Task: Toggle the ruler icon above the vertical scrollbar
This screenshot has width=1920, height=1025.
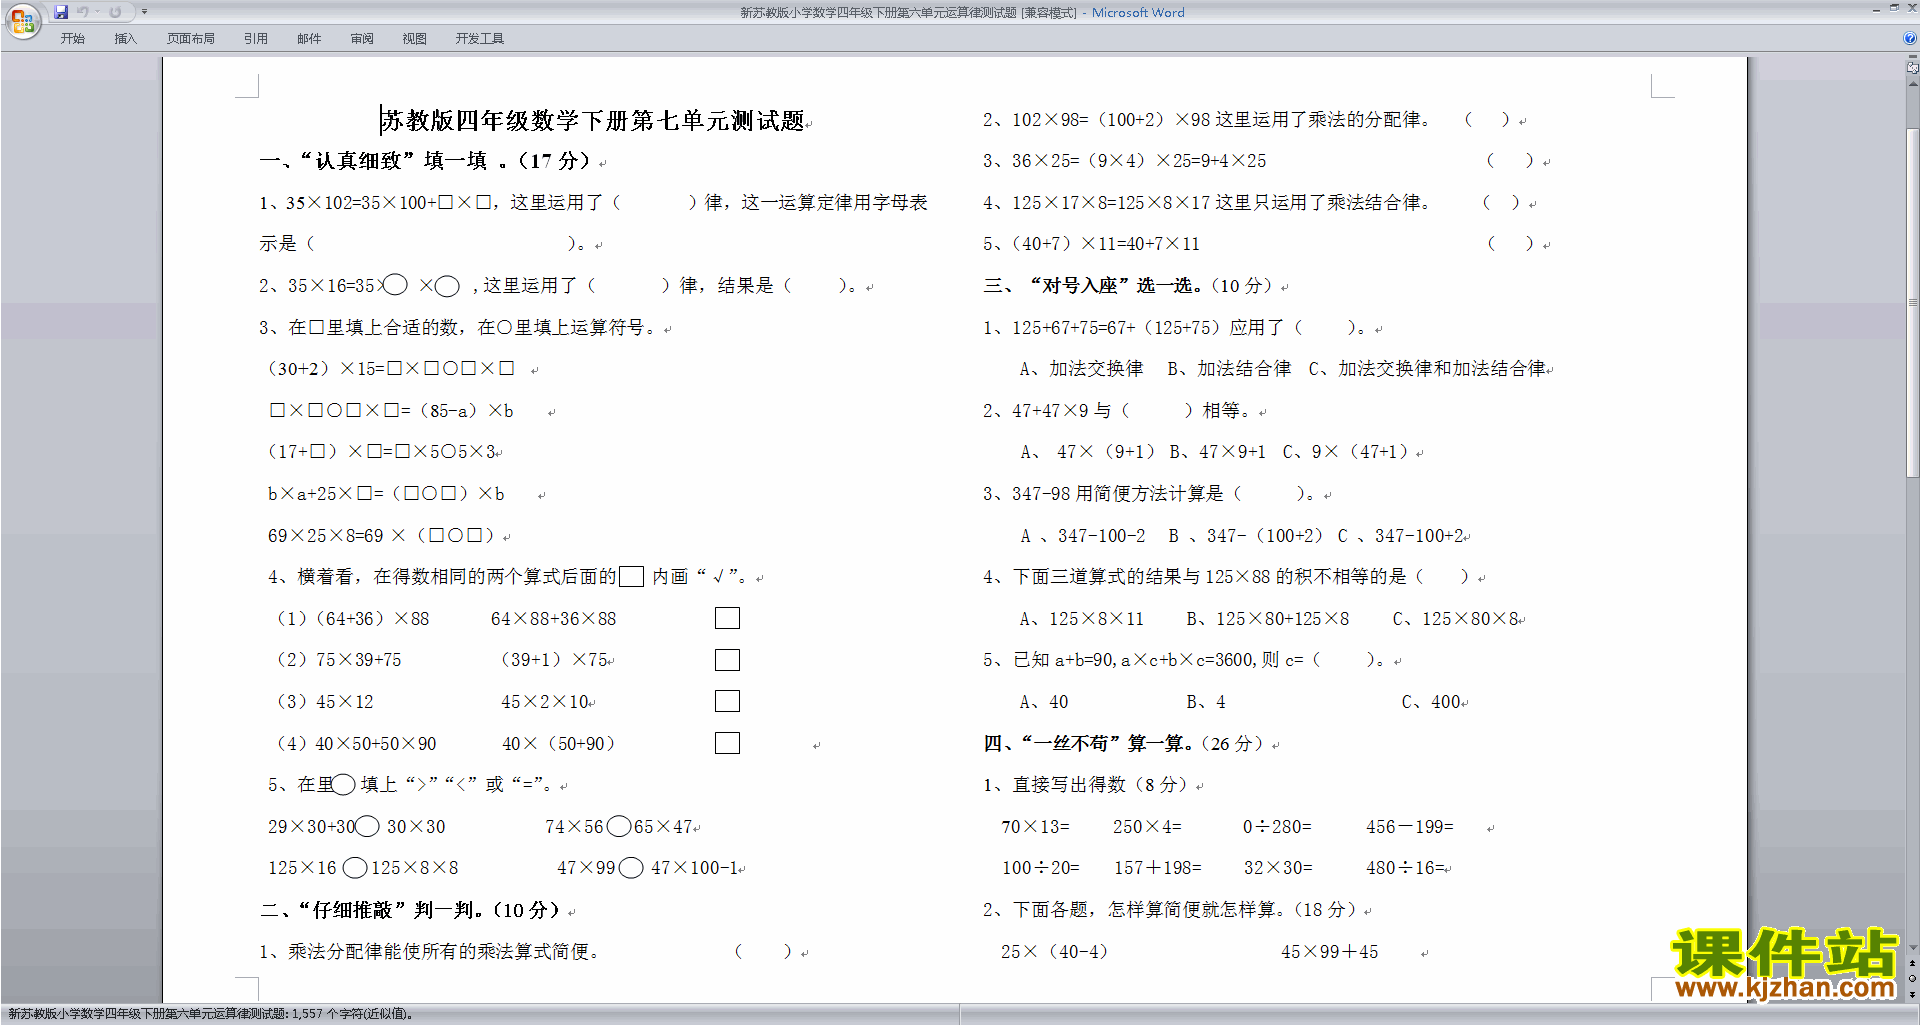Action: [x=1912, y=68]
